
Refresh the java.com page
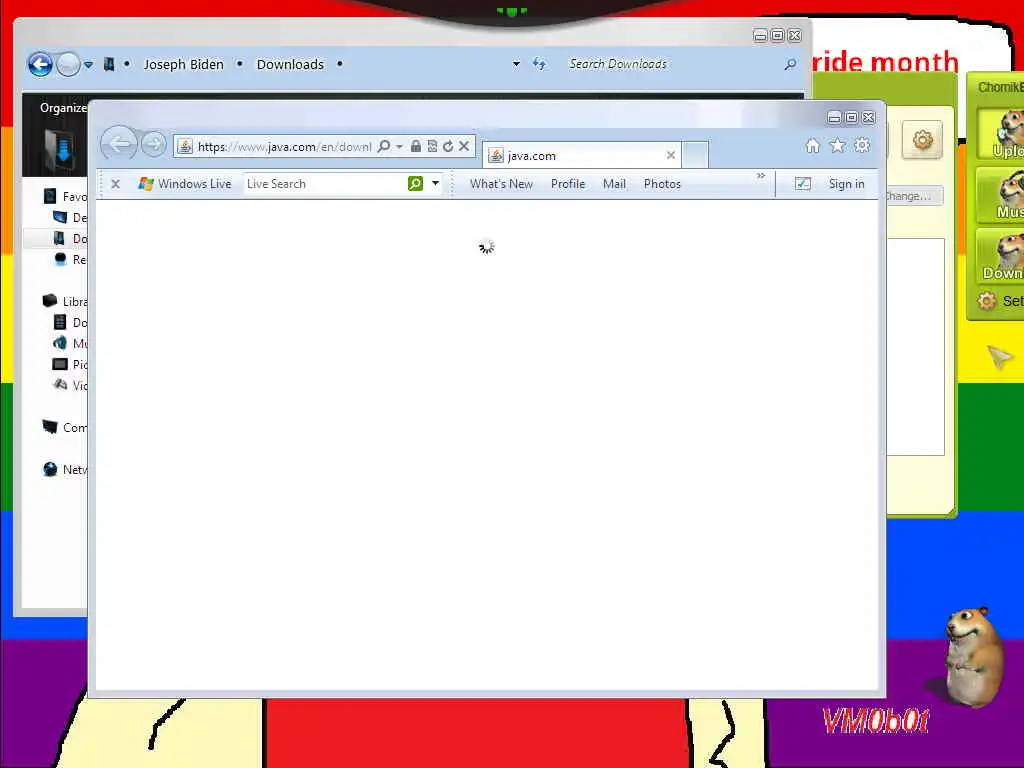tap(447, 146)
